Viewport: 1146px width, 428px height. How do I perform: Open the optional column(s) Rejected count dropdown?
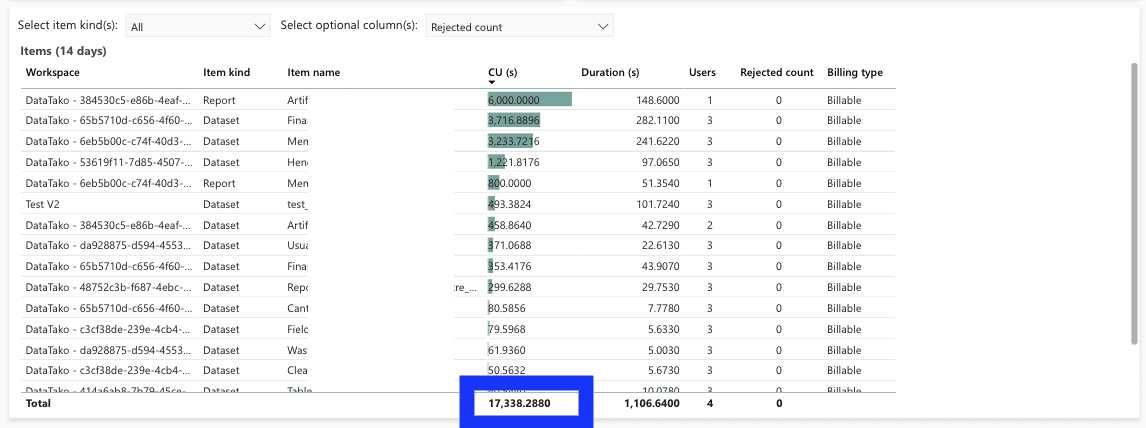click(520, 26)
